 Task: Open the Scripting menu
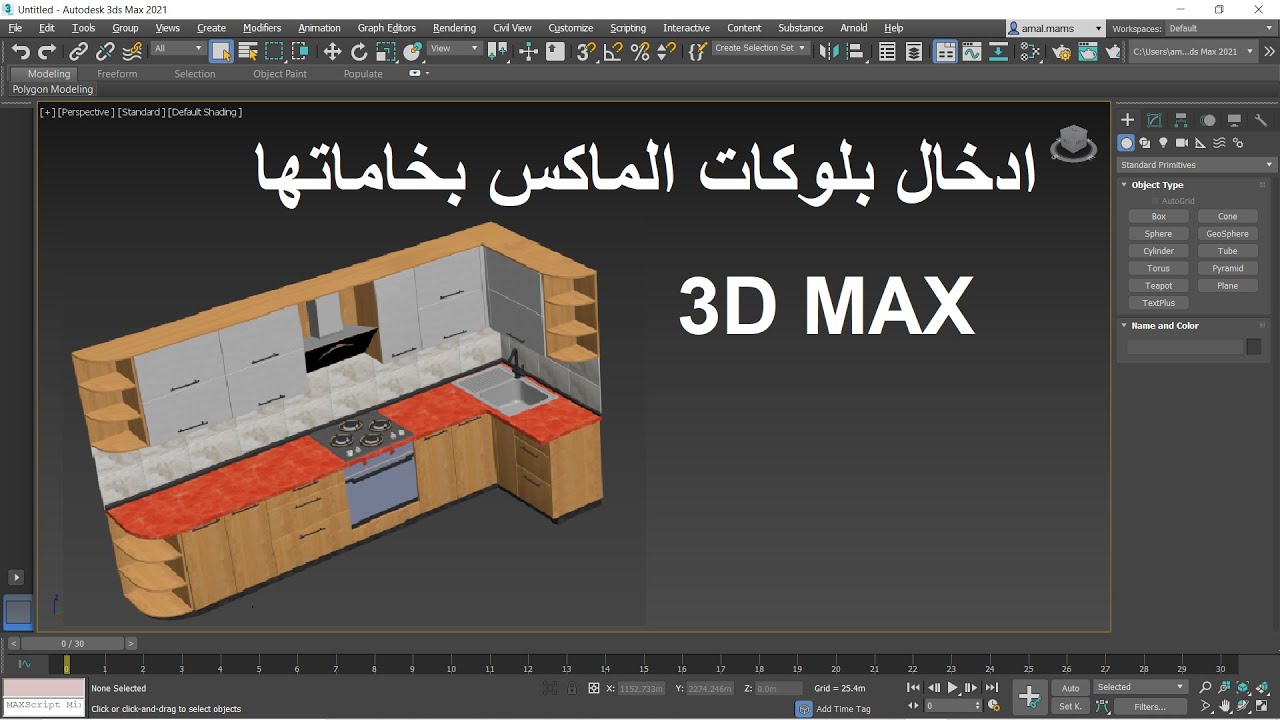[x=628, y=28]
